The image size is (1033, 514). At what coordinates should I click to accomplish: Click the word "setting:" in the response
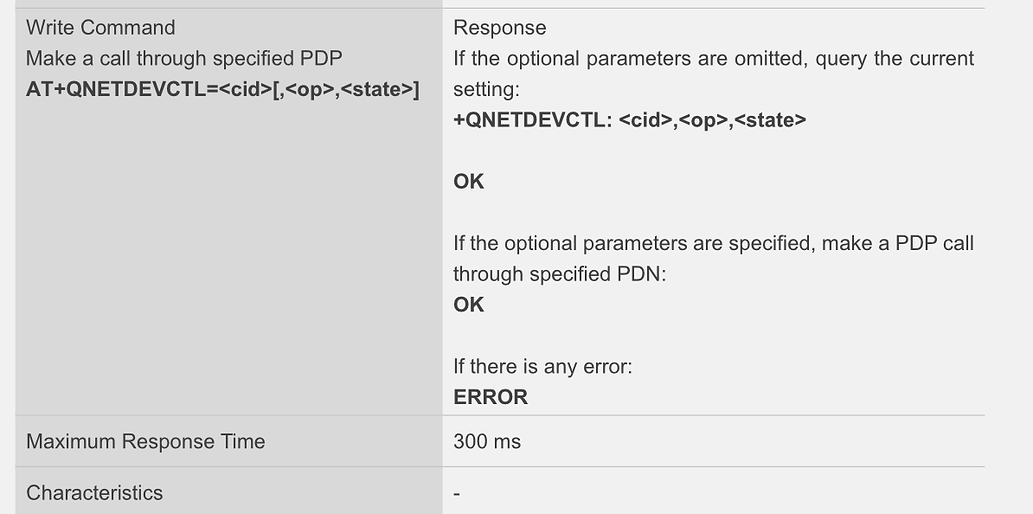click(486, 90)
